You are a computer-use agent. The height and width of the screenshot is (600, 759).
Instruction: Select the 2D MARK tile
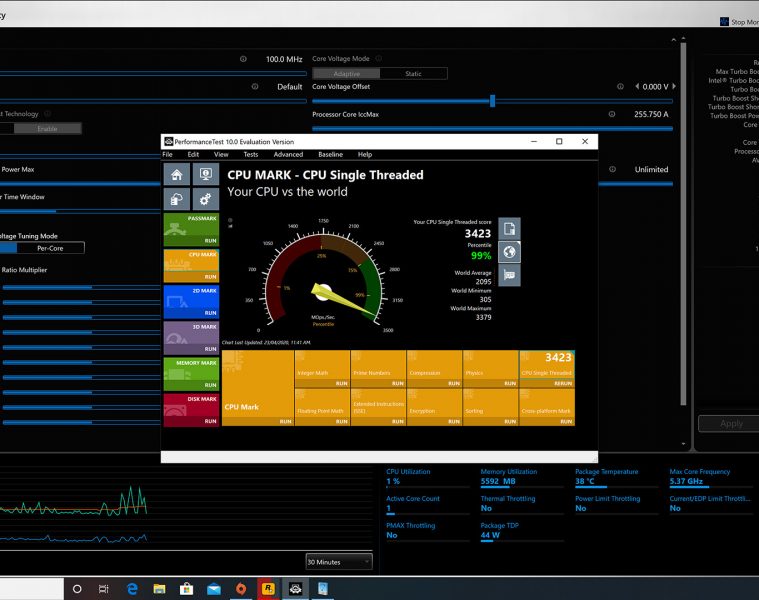pyautogui.click(x=191, y=302)
